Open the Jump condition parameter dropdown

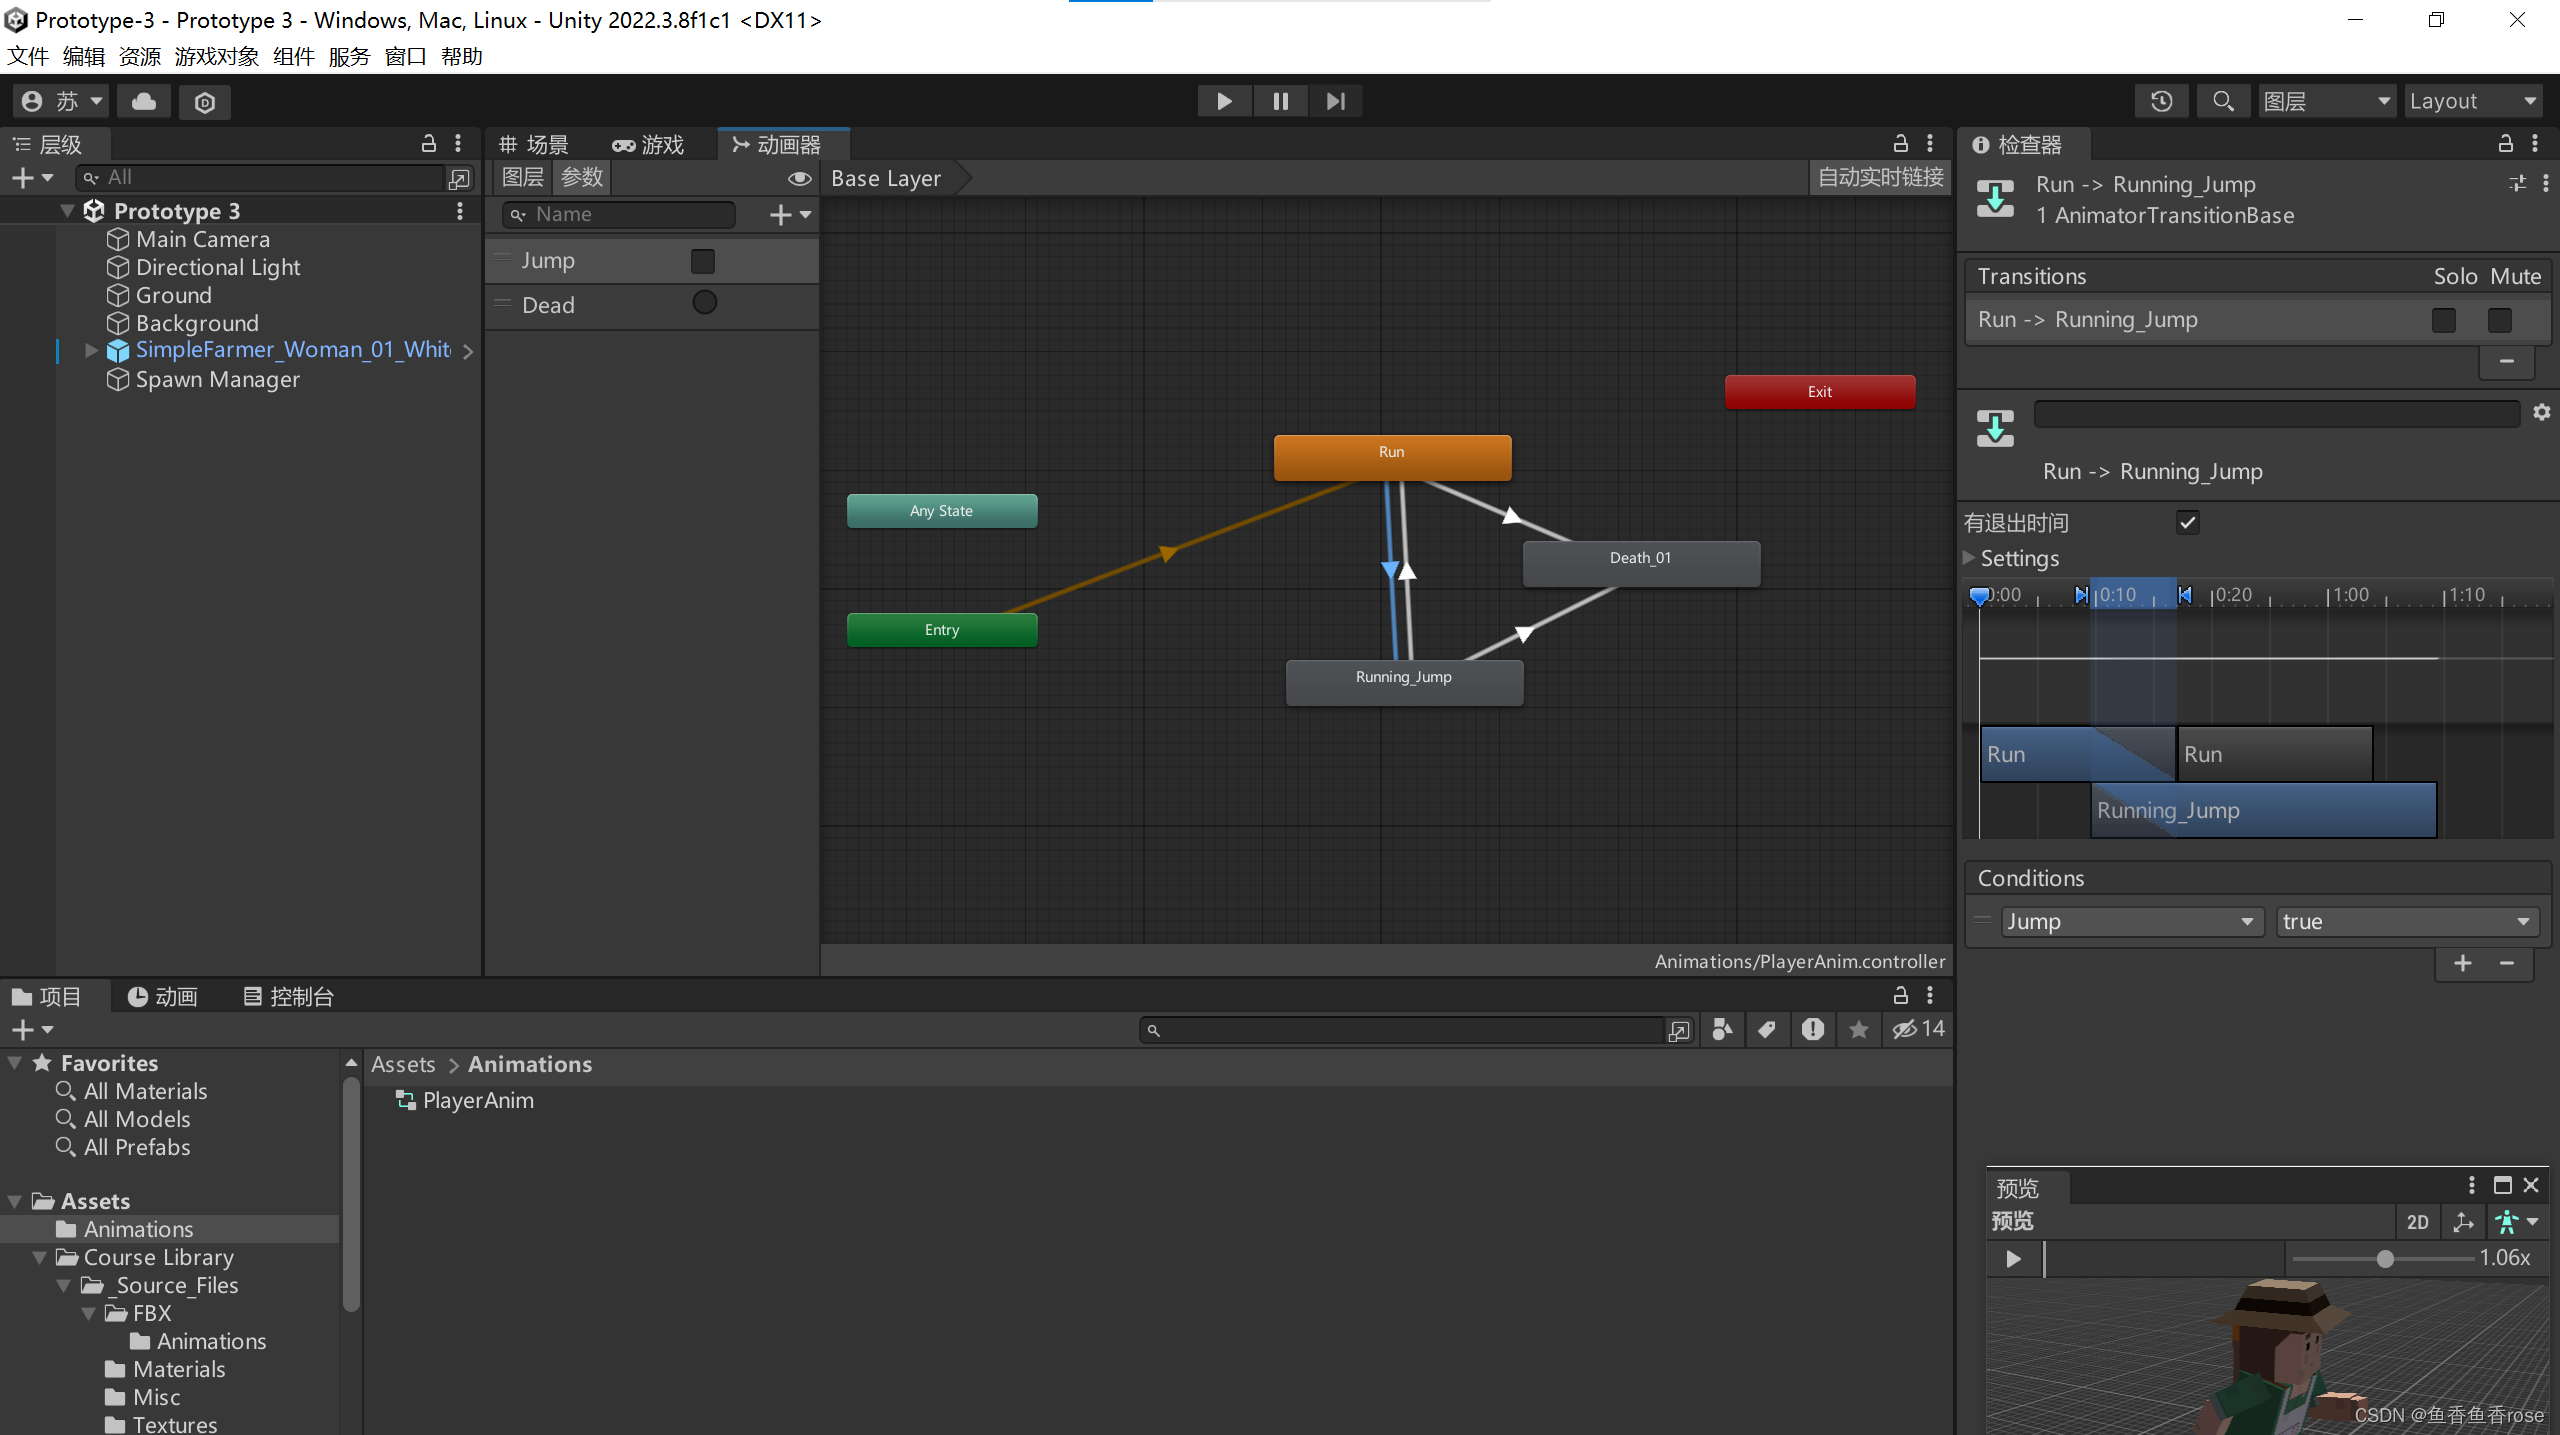tap(2129, 921)
